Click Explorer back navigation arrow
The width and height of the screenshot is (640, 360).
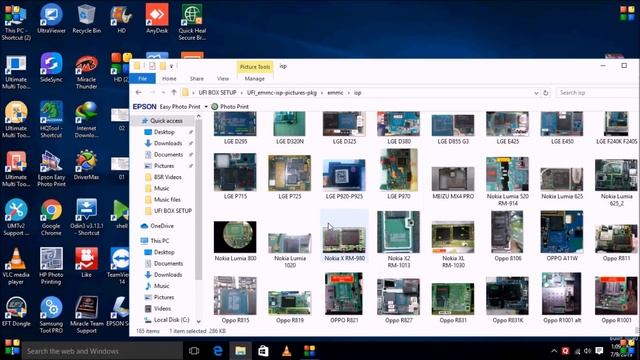(x=139, y=93)
